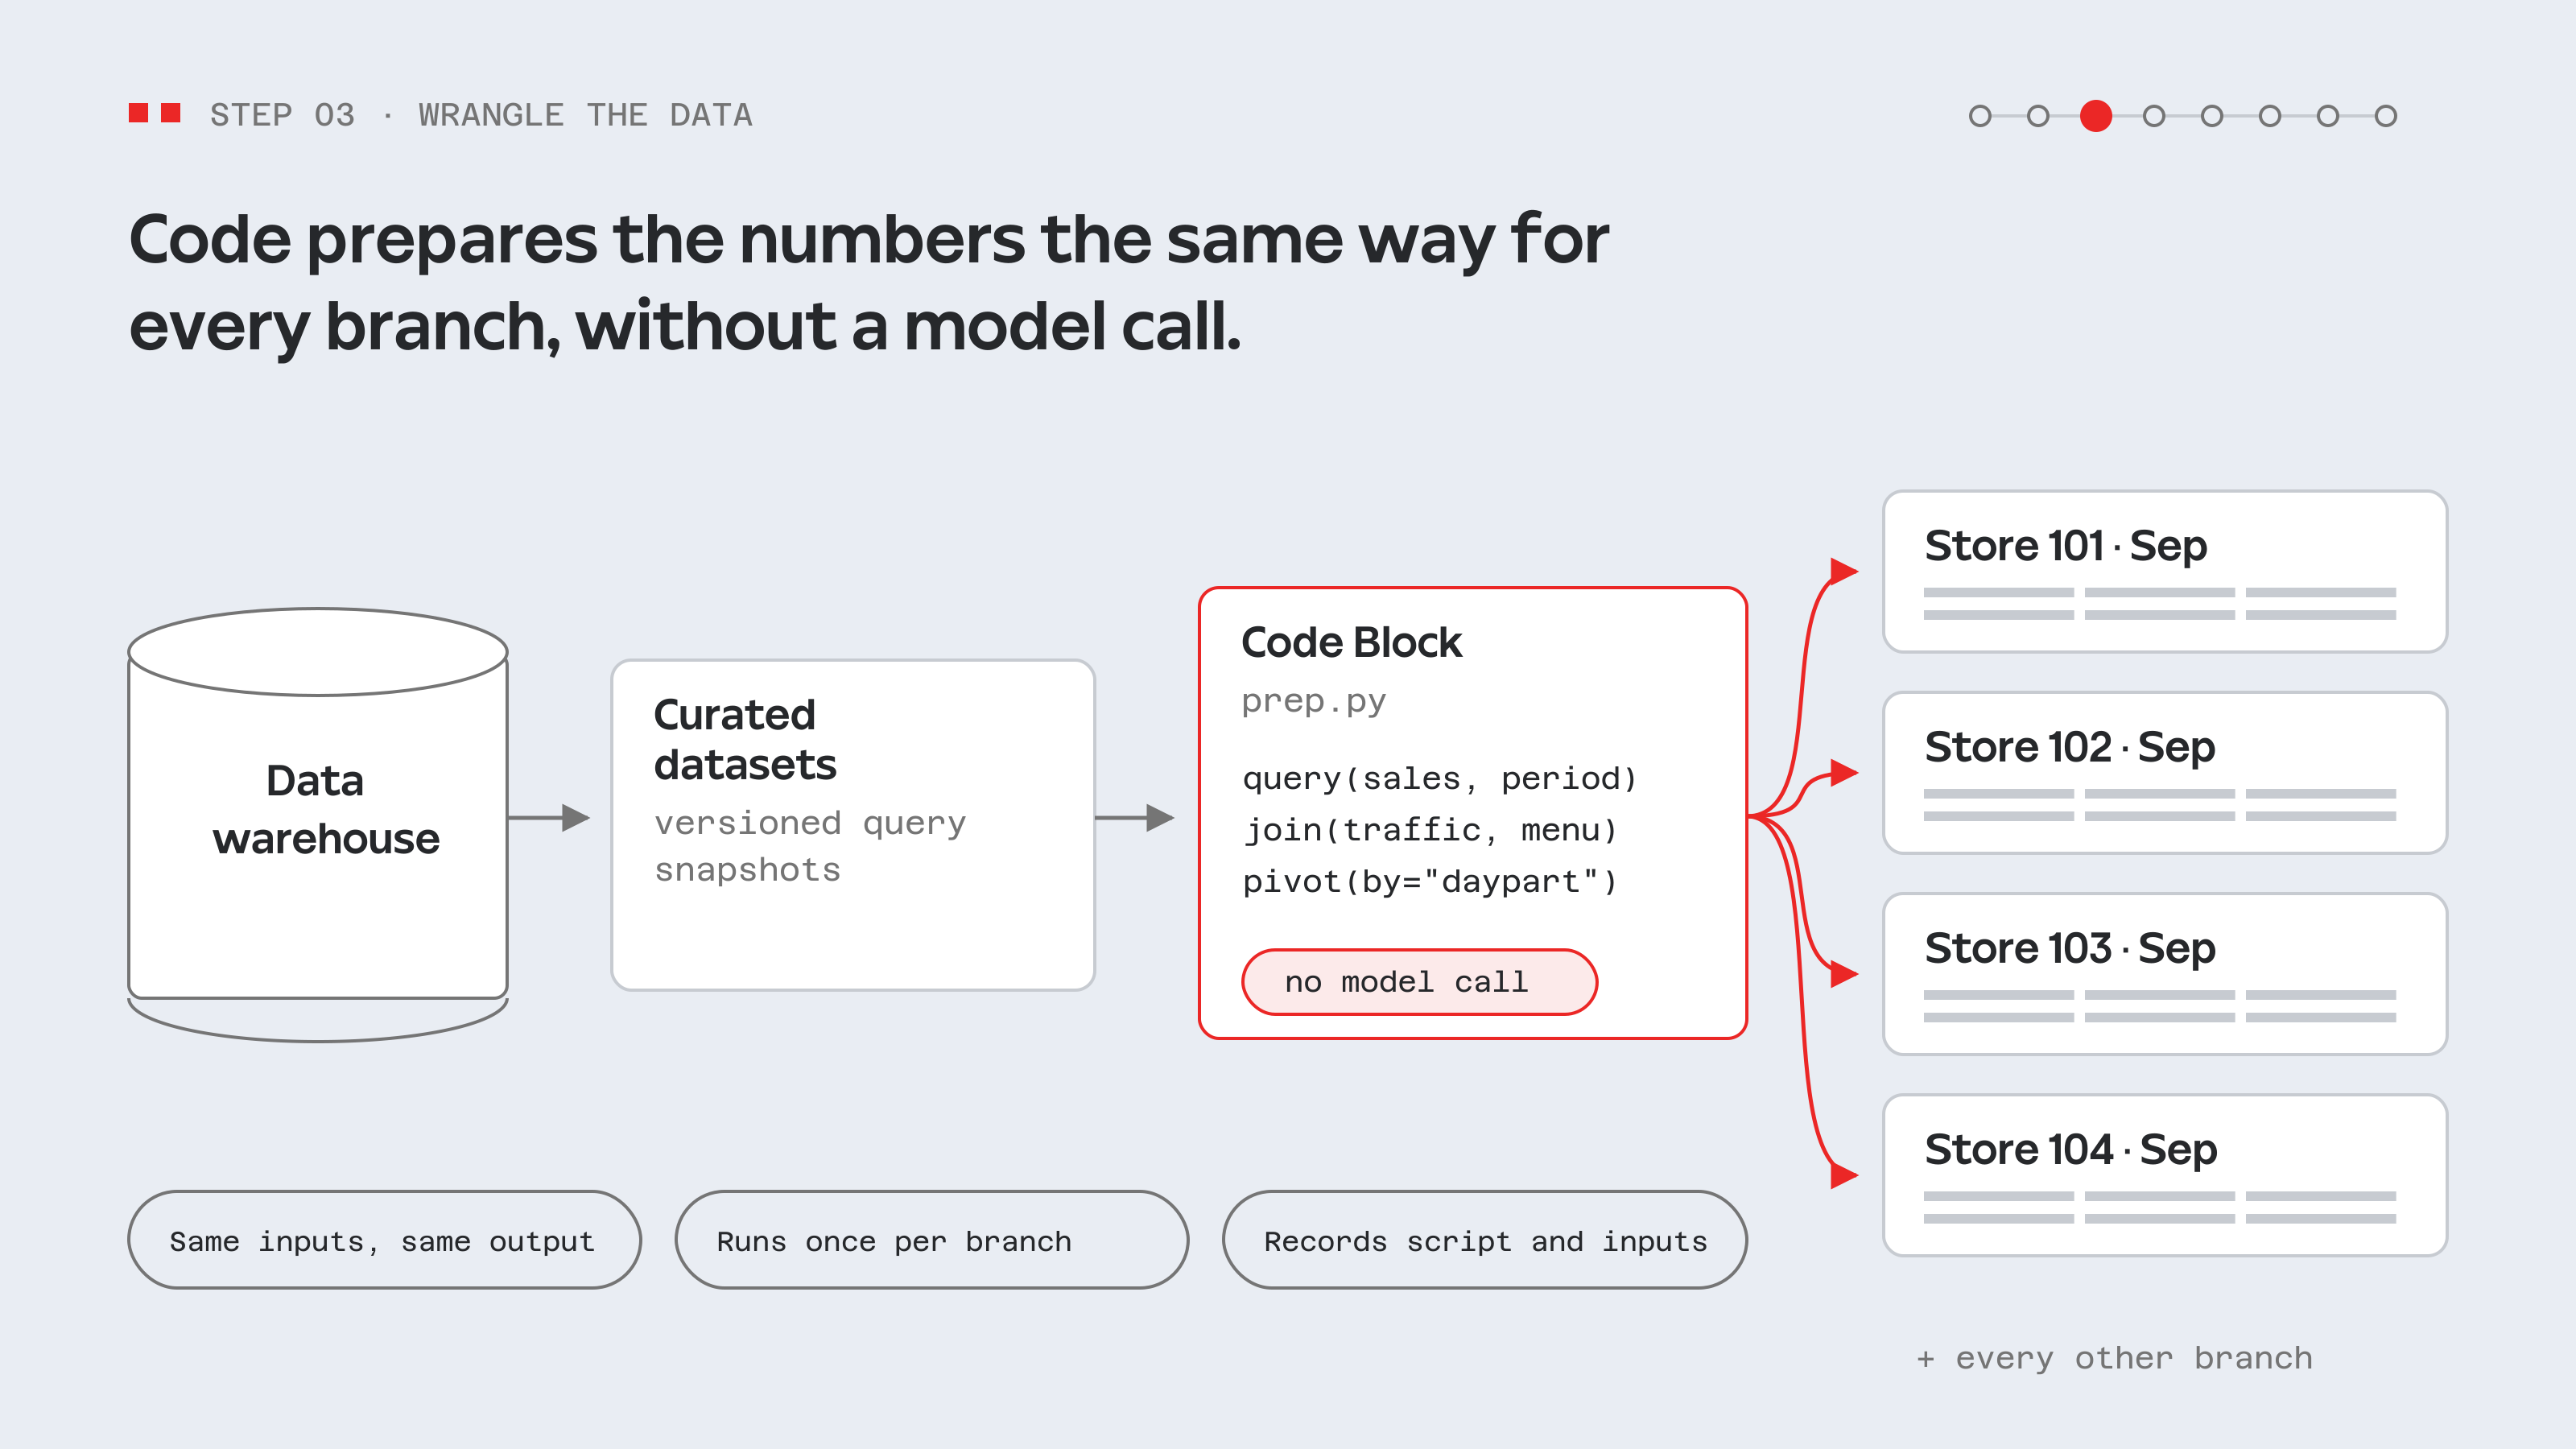Viewport: 2576px width, 1449px height.
Task: Open the Store 102 · Sep card
Action: (2165, 772)
